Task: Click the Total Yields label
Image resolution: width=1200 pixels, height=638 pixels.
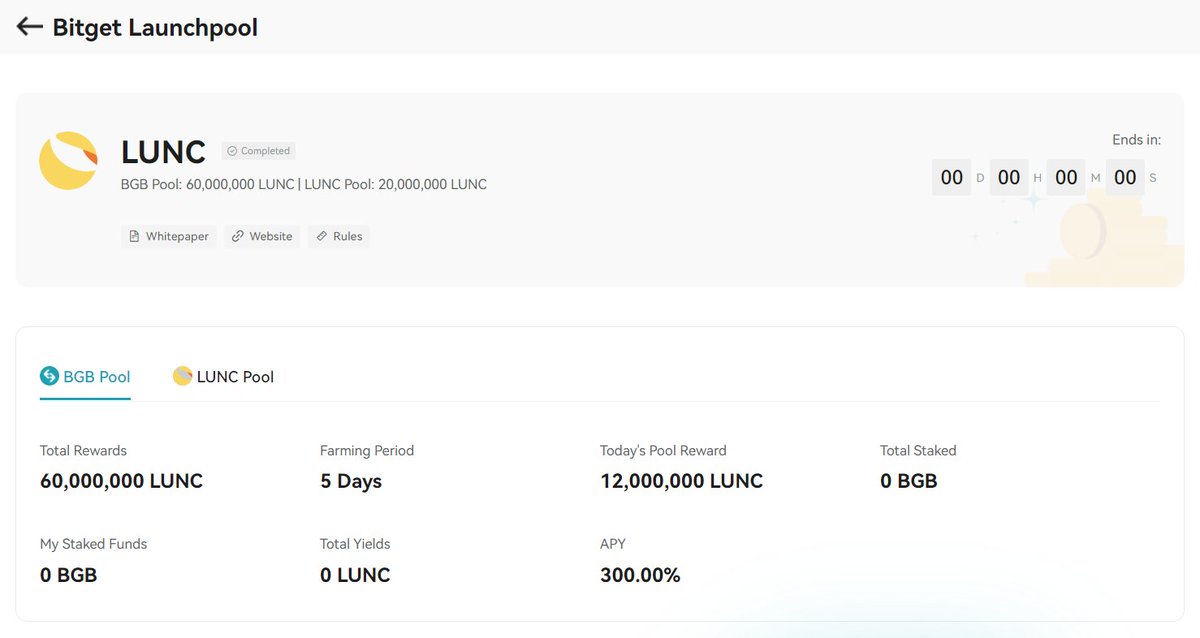Action: click(355, 544)
